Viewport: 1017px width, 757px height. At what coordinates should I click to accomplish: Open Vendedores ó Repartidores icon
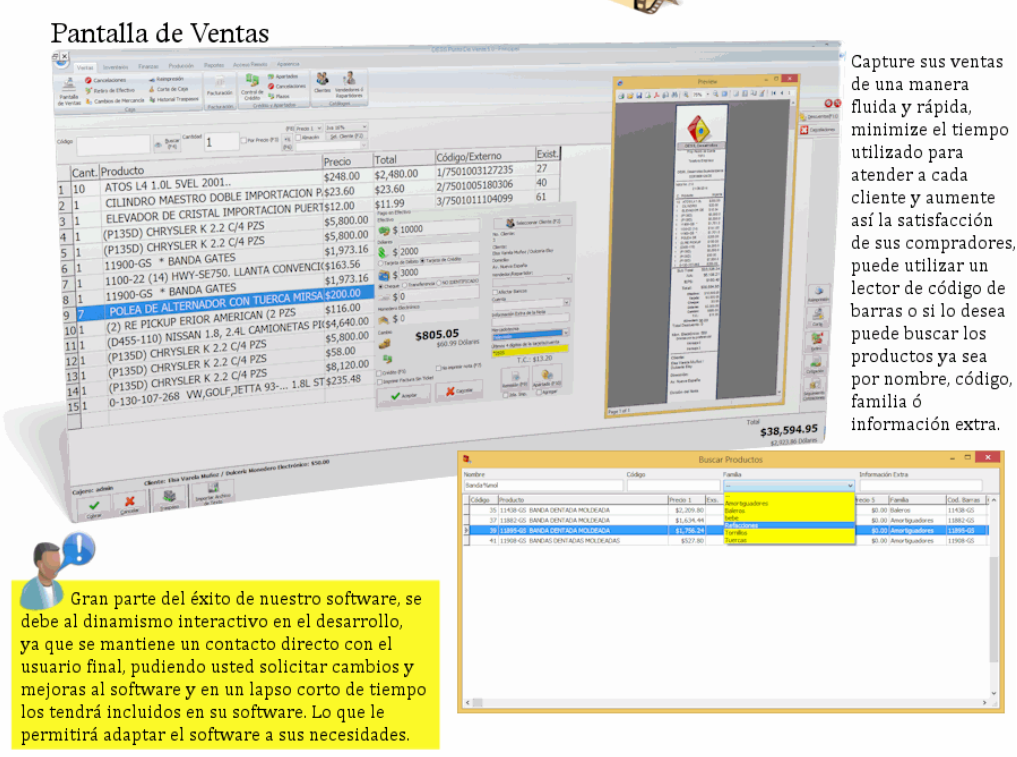click(x=349, y=84)
